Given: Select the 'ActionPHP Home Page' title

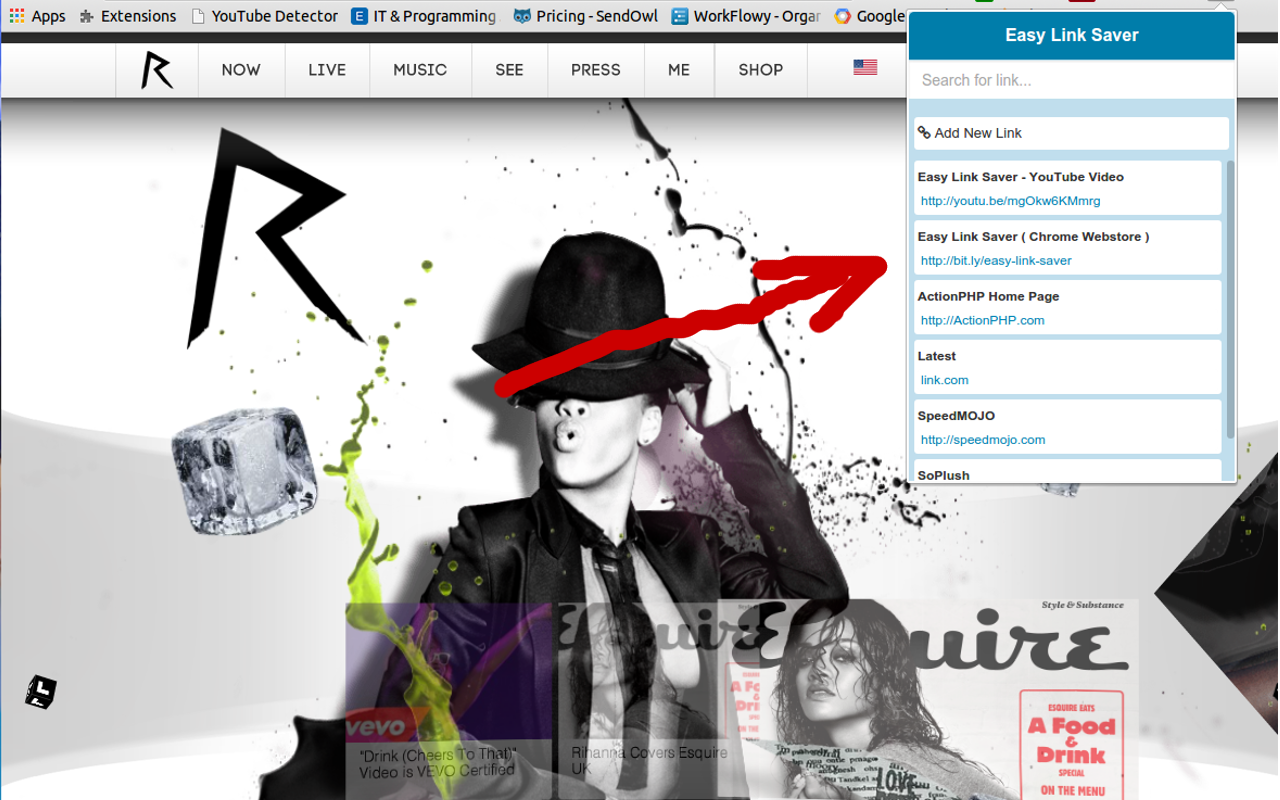Looking at the screenshot, I should [x=988, y=297].
